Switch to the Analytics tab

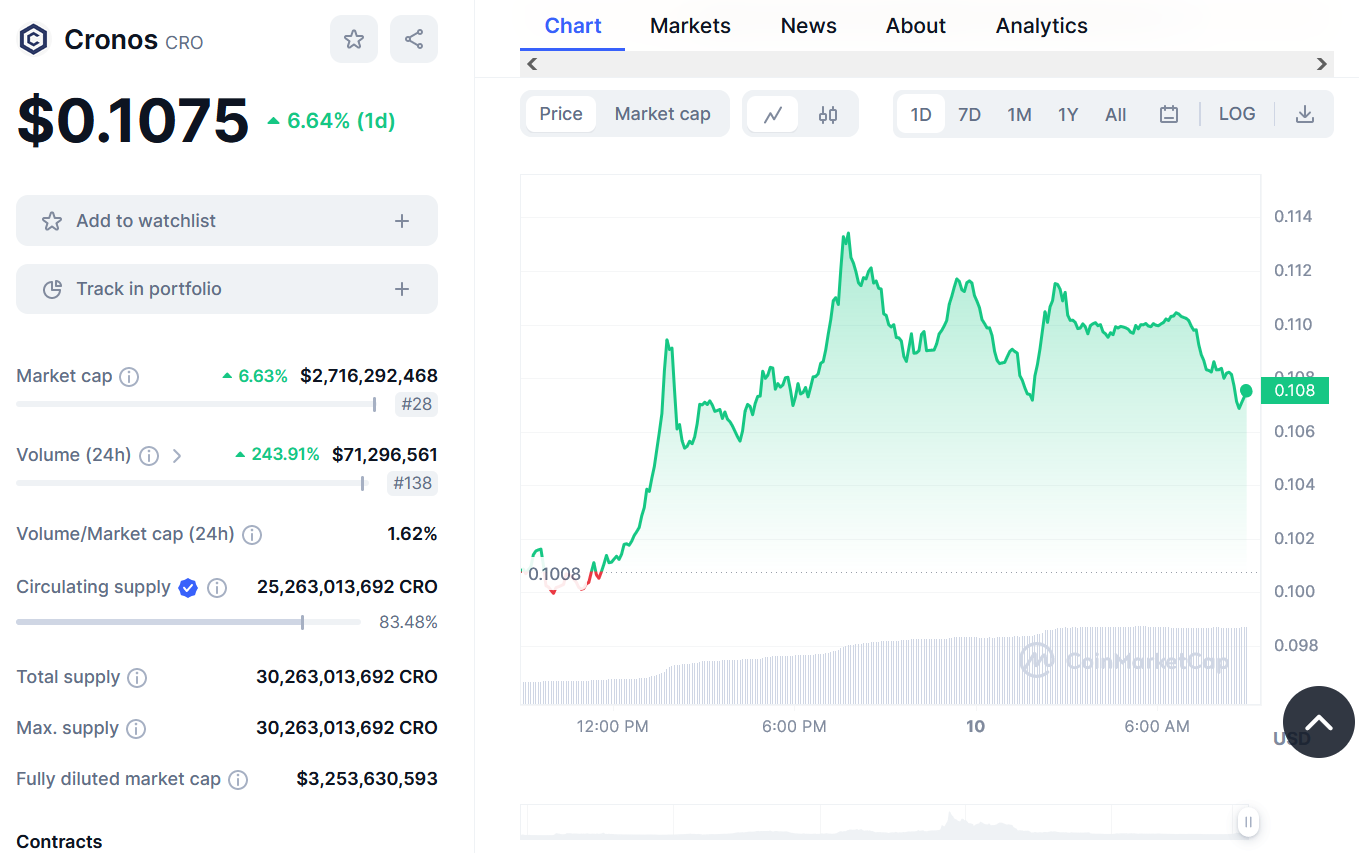[1042, 26]
